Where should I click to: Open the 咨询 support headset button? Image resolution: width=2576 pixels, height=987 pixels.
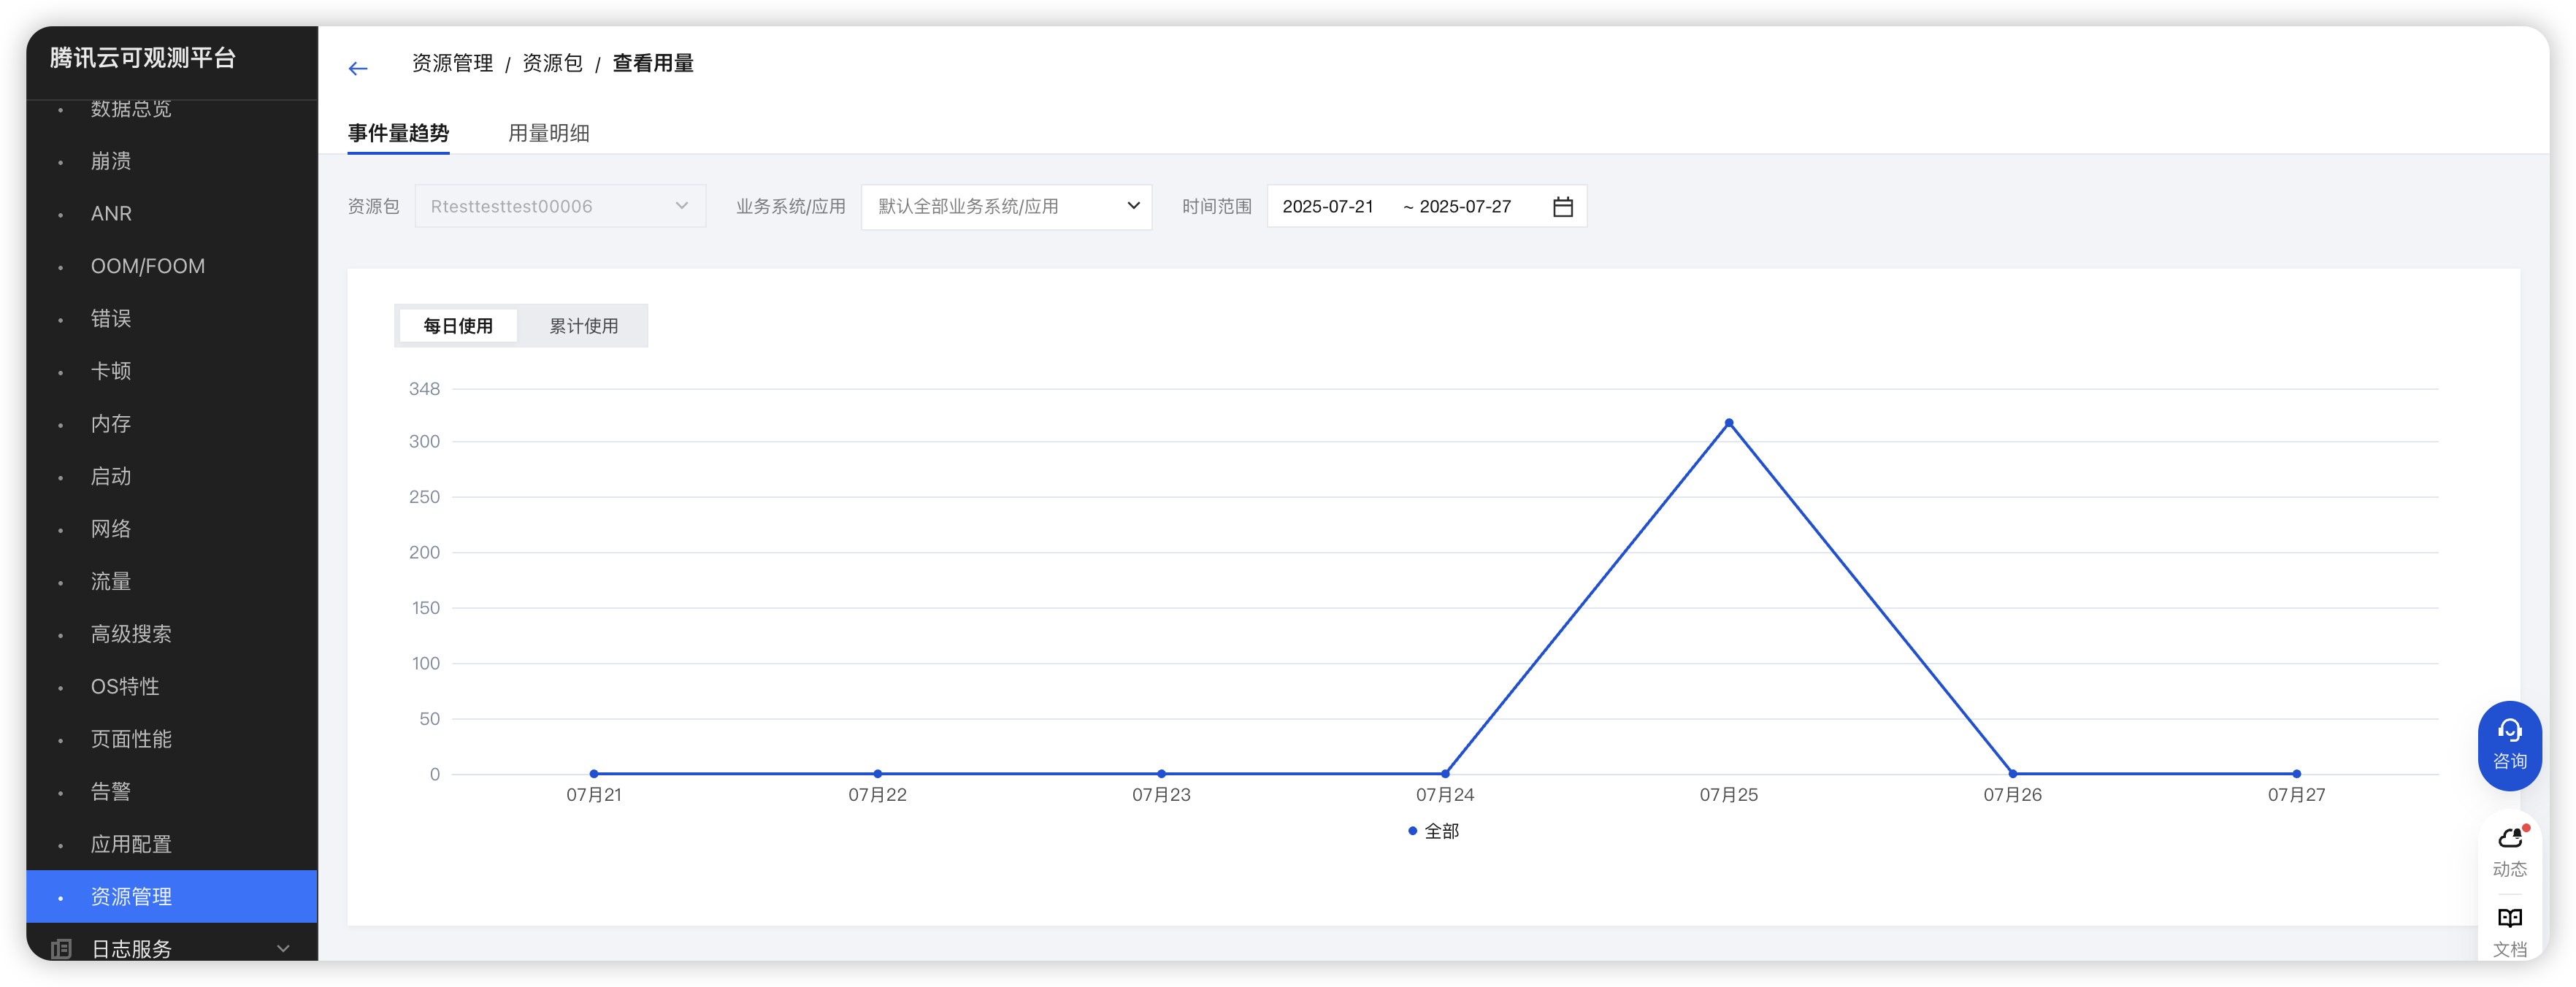2509,745
